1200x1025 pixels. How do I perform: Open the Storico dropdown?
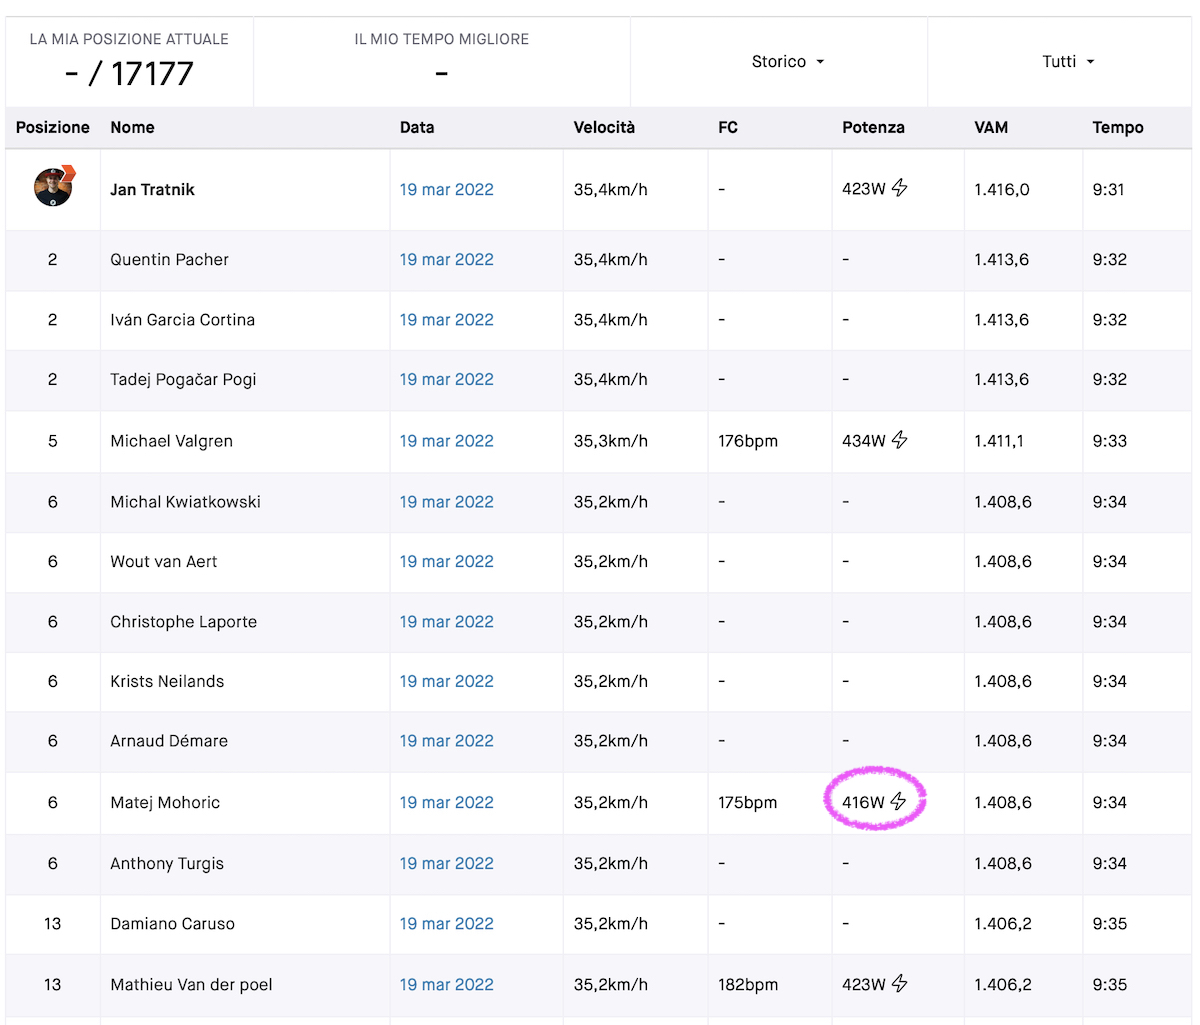(788, 62)
